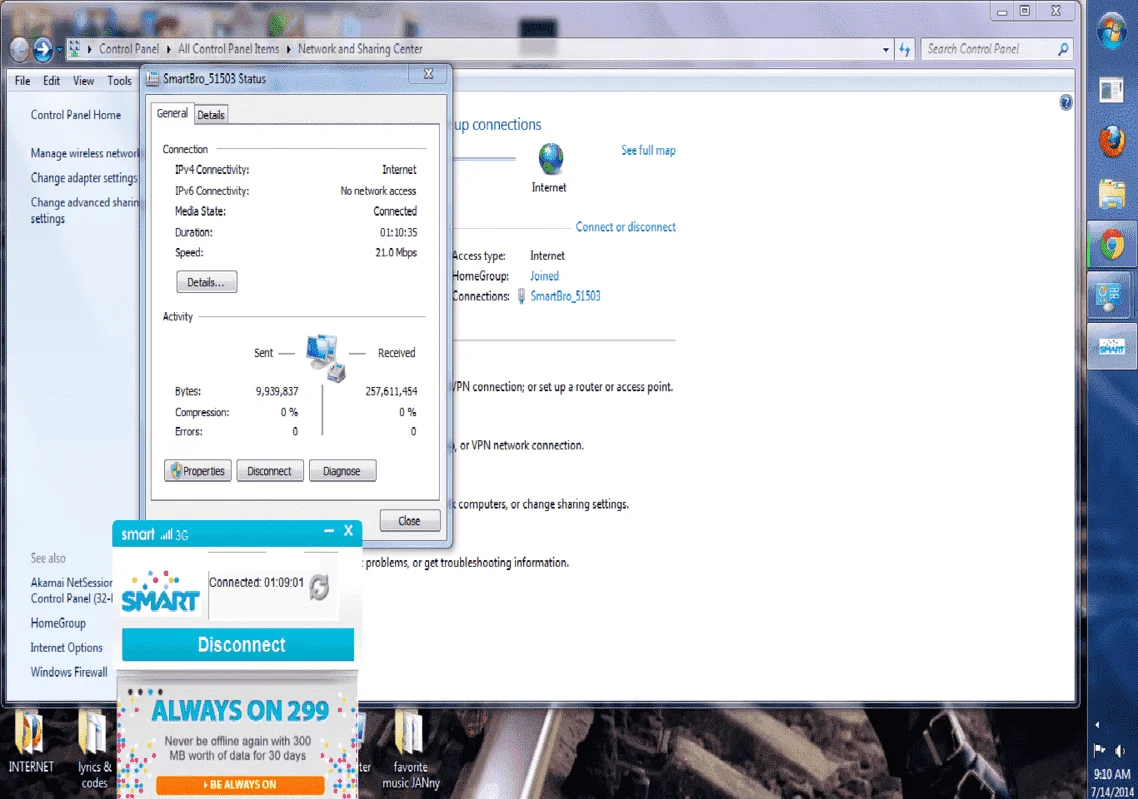Click the Smart refresh connection icon

pos(319,586)
